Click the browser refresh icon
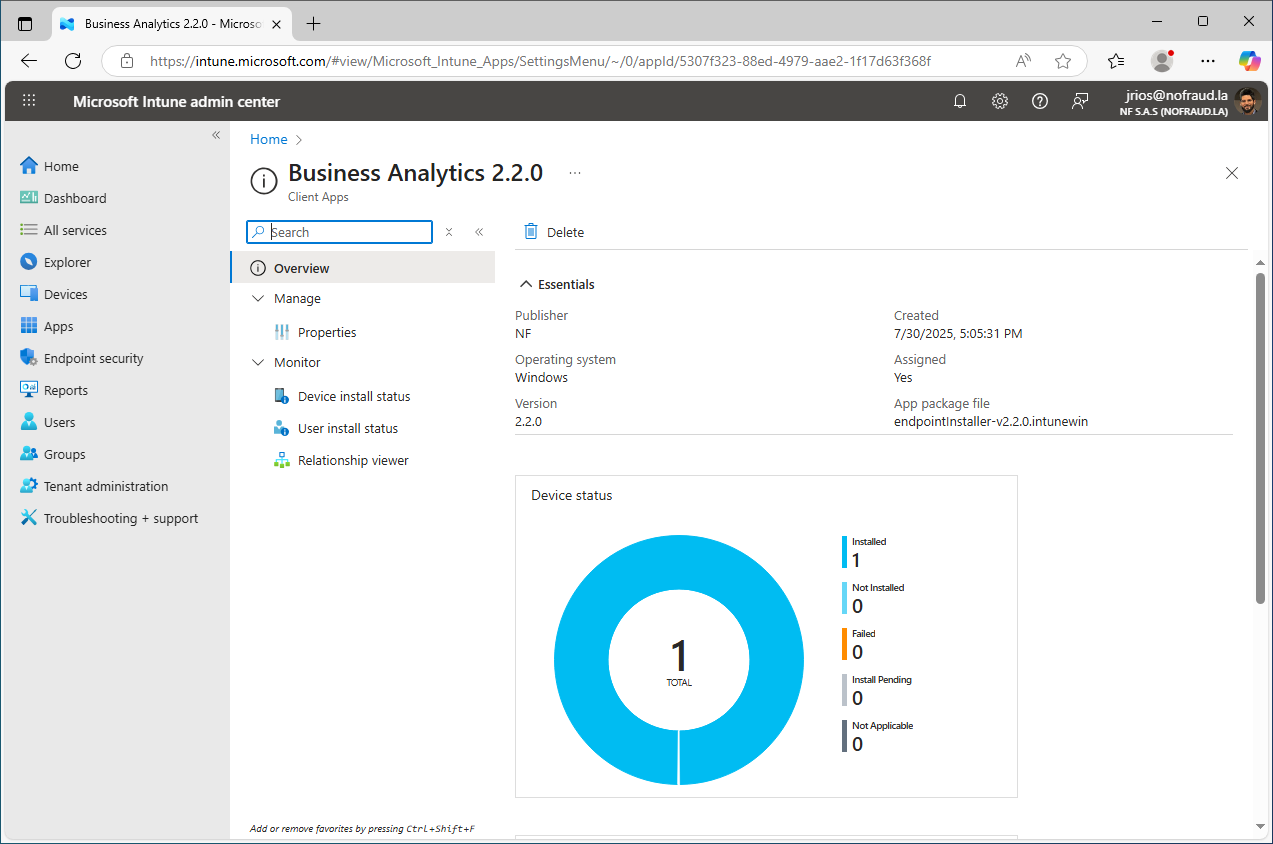This screenshot has width=1273, height=844. pyautogui.click(x=73, y=61)
